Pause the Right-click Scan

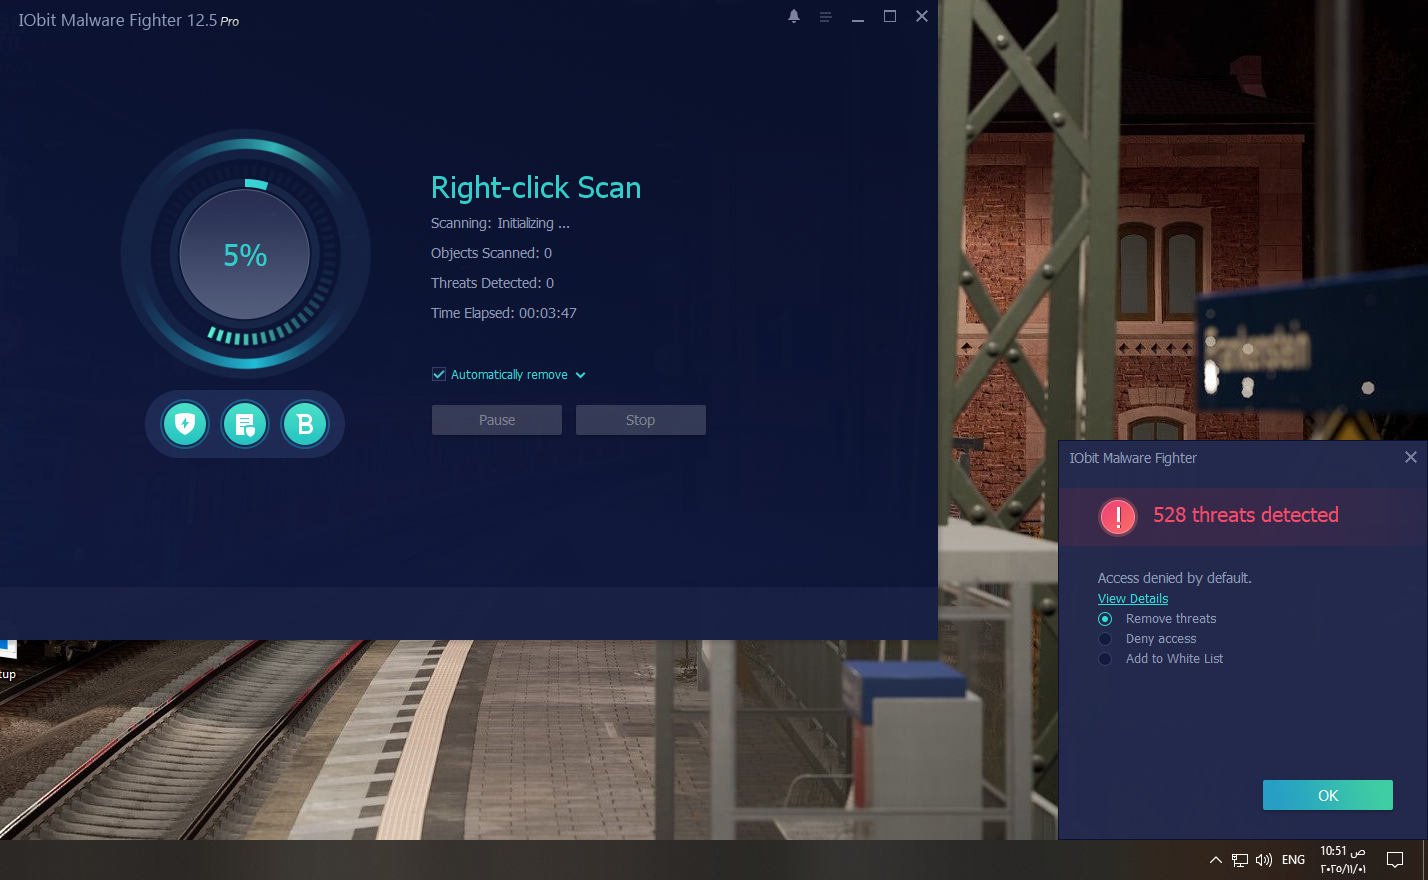497,420
